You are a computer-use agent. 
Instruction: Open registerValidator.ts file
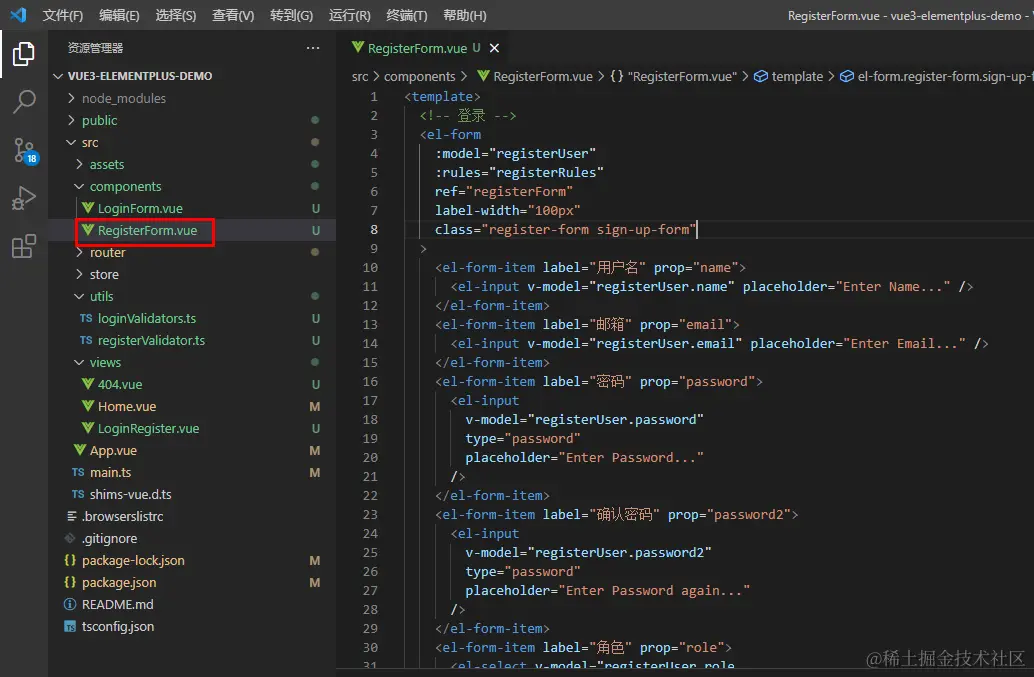coord(151,340)
